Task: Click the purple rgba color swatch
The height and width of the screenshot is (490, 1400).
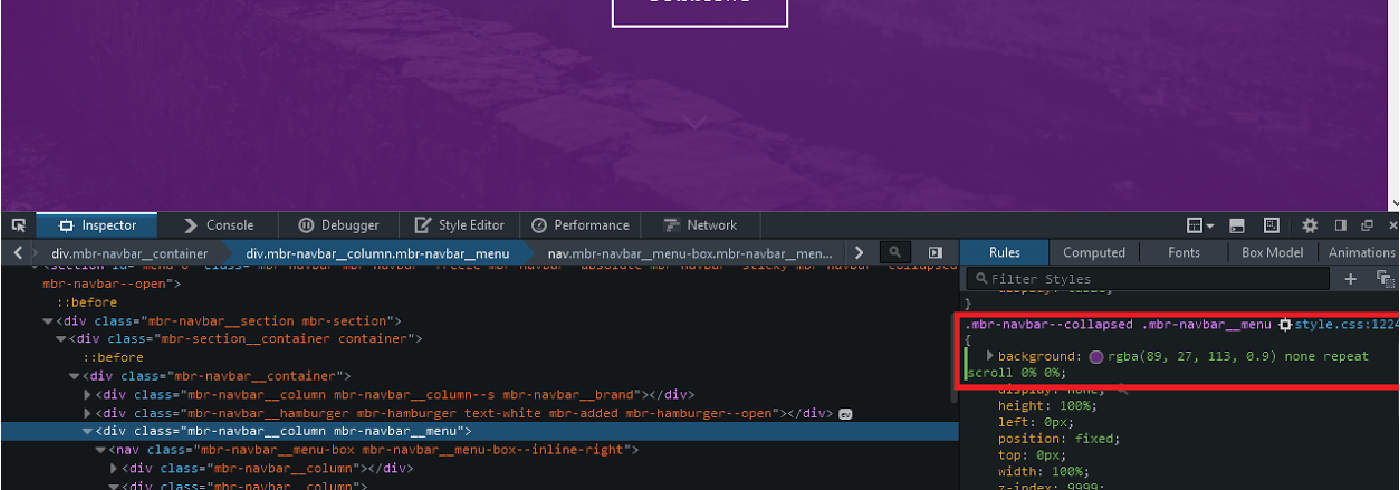Action: tap(1096, 357)
